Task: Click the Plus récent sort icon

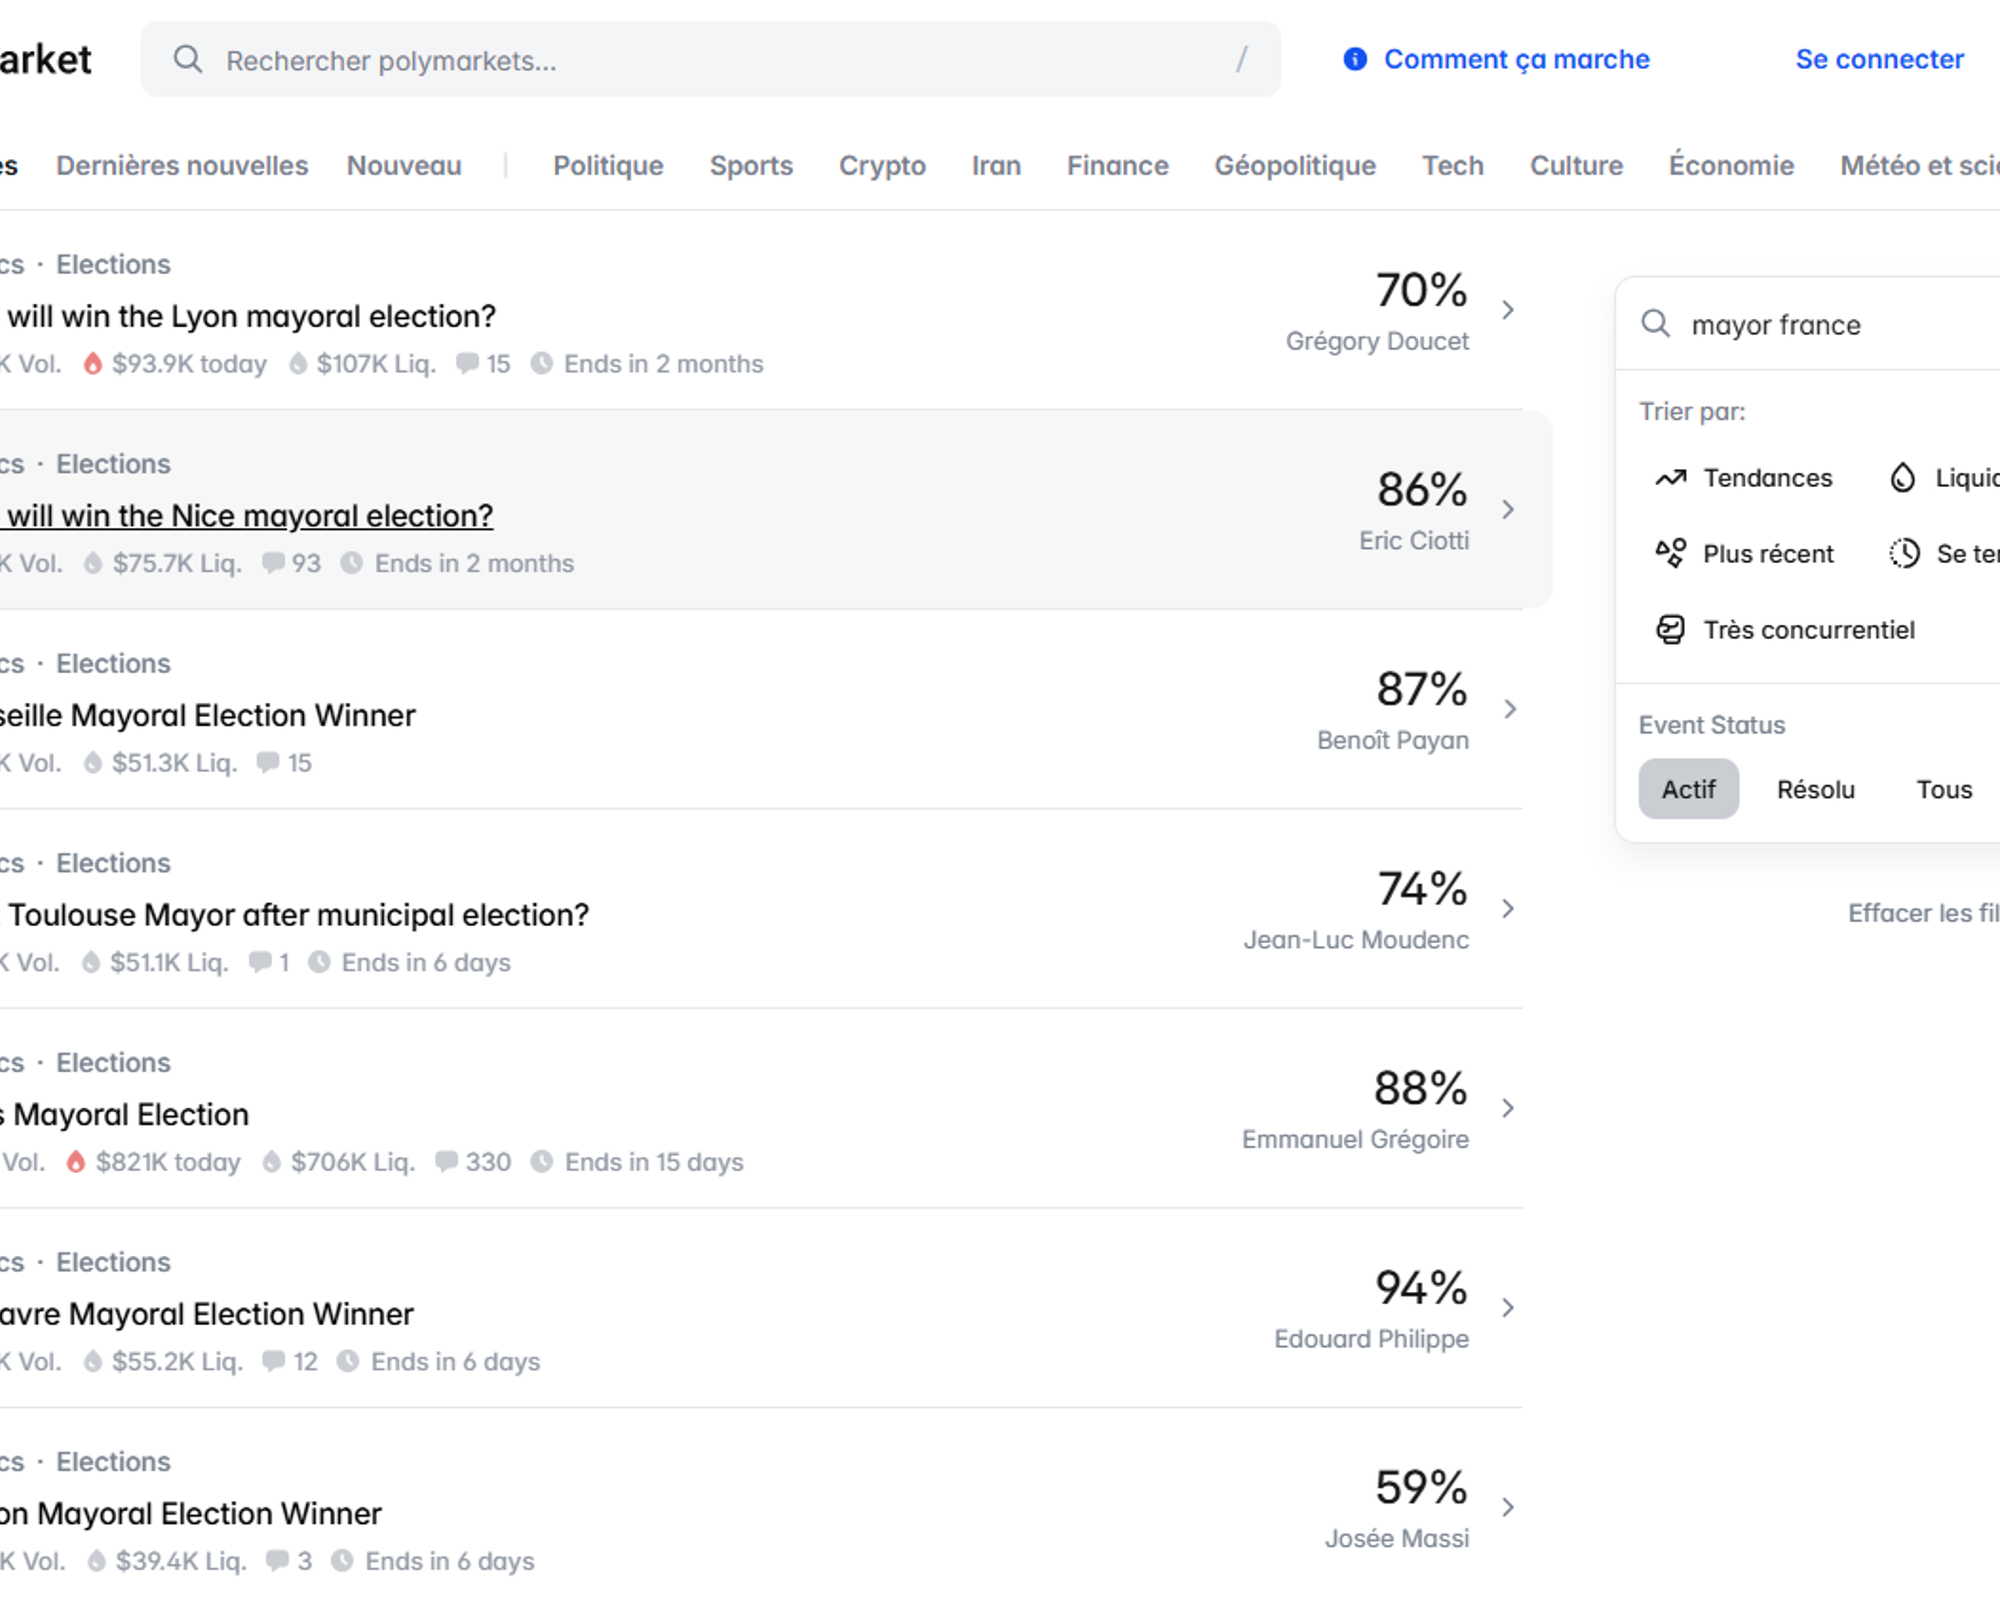Action: click(1670, 554)
